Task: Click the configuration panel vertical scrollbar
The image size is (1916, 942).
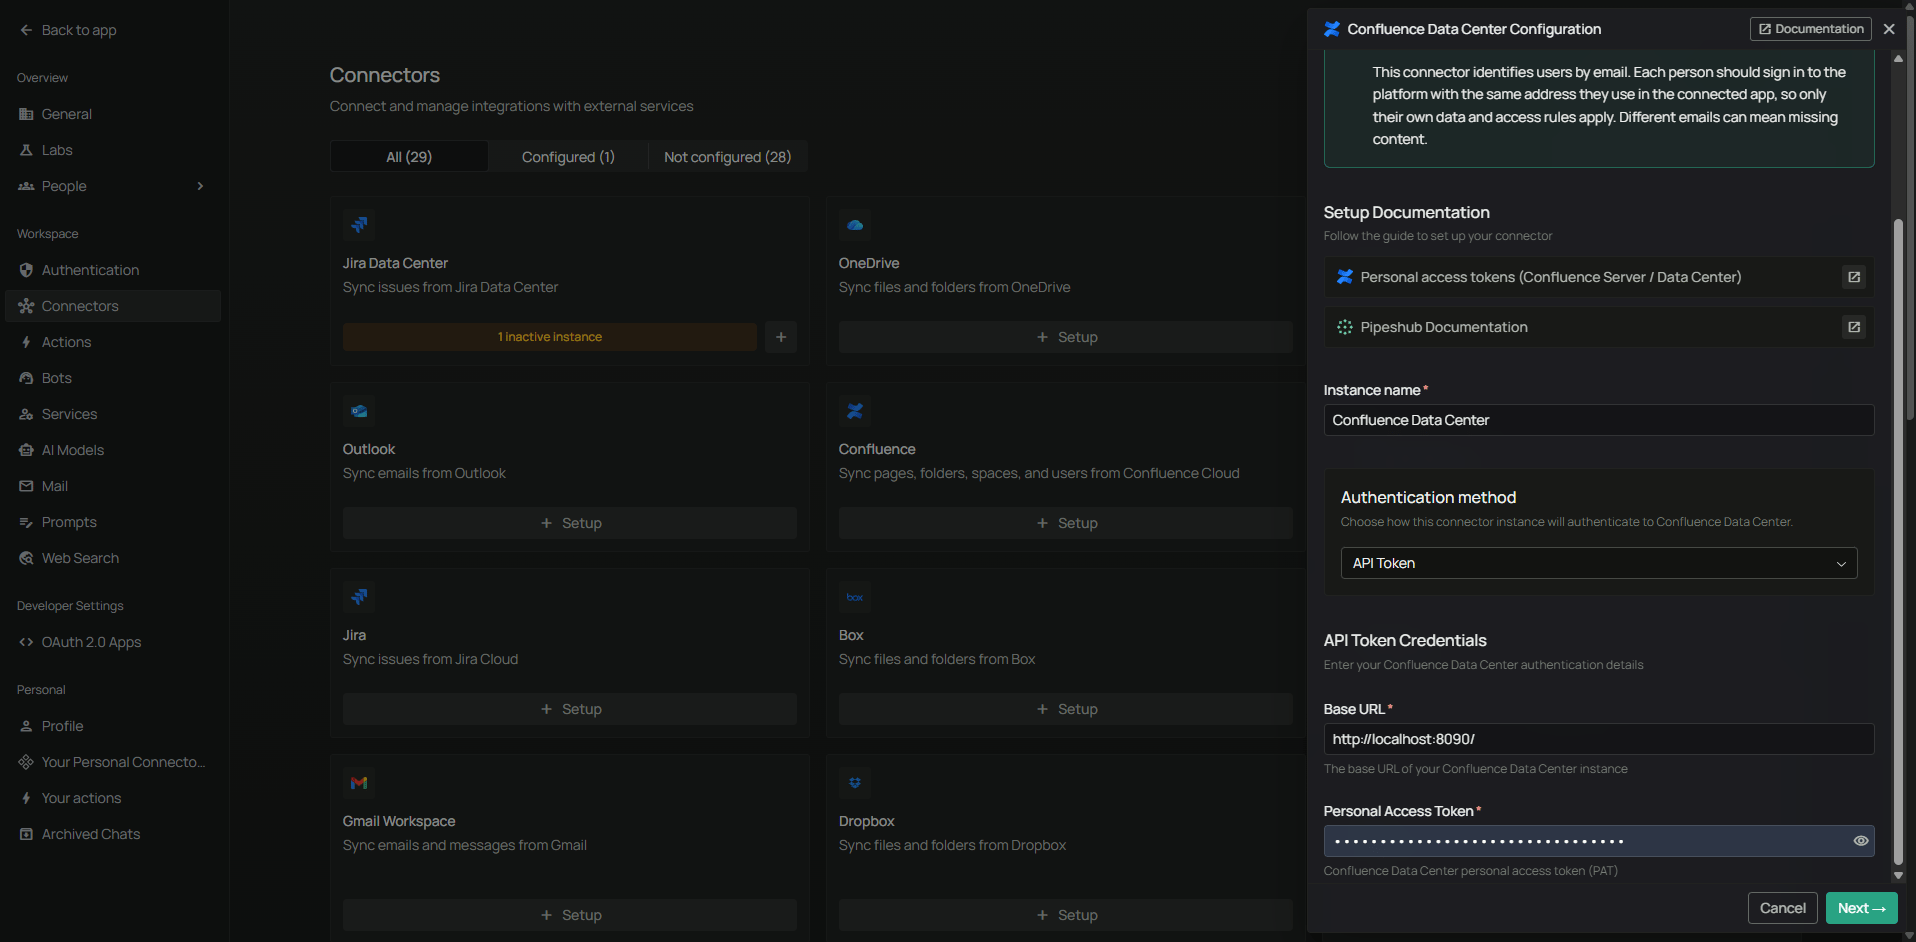Action: pos(1898,540)
